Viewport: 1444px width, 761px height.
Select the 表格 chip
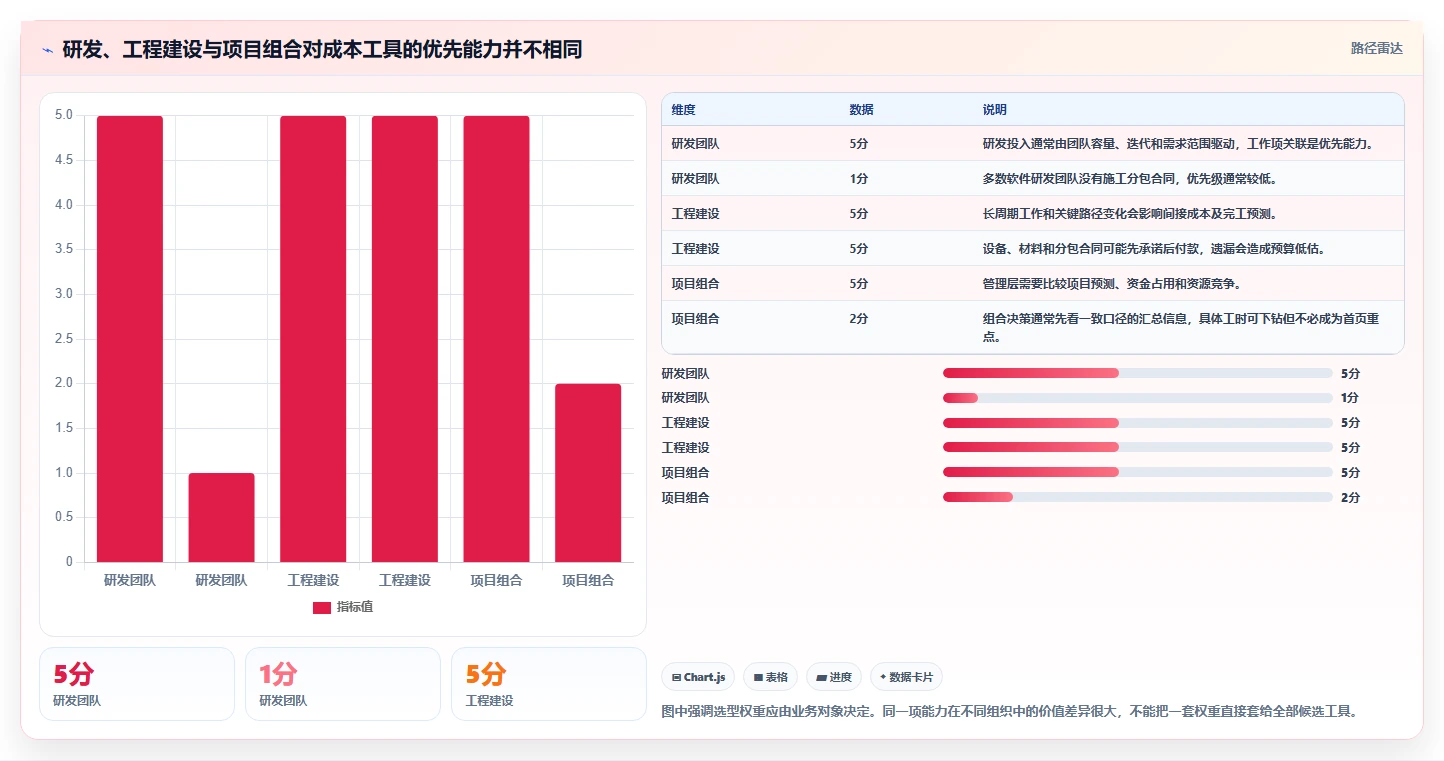(x=770, y=677)
